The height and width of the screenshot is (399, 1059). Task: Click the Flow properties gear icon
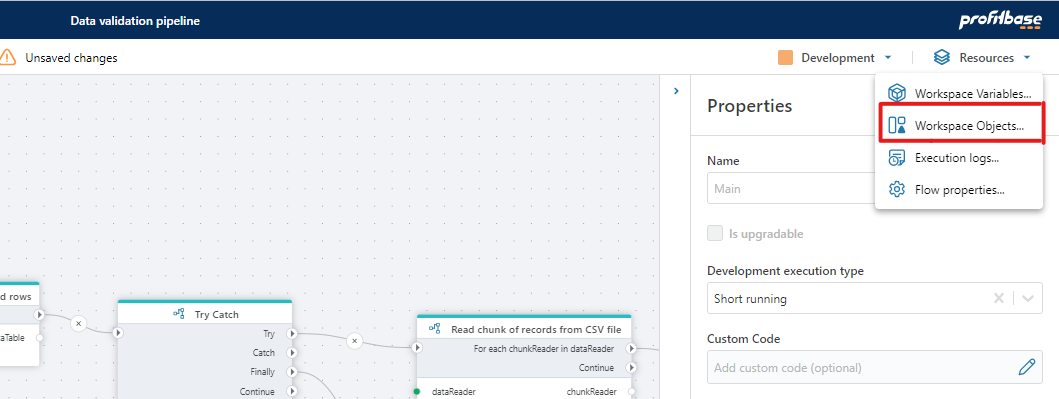pos(896,190)
